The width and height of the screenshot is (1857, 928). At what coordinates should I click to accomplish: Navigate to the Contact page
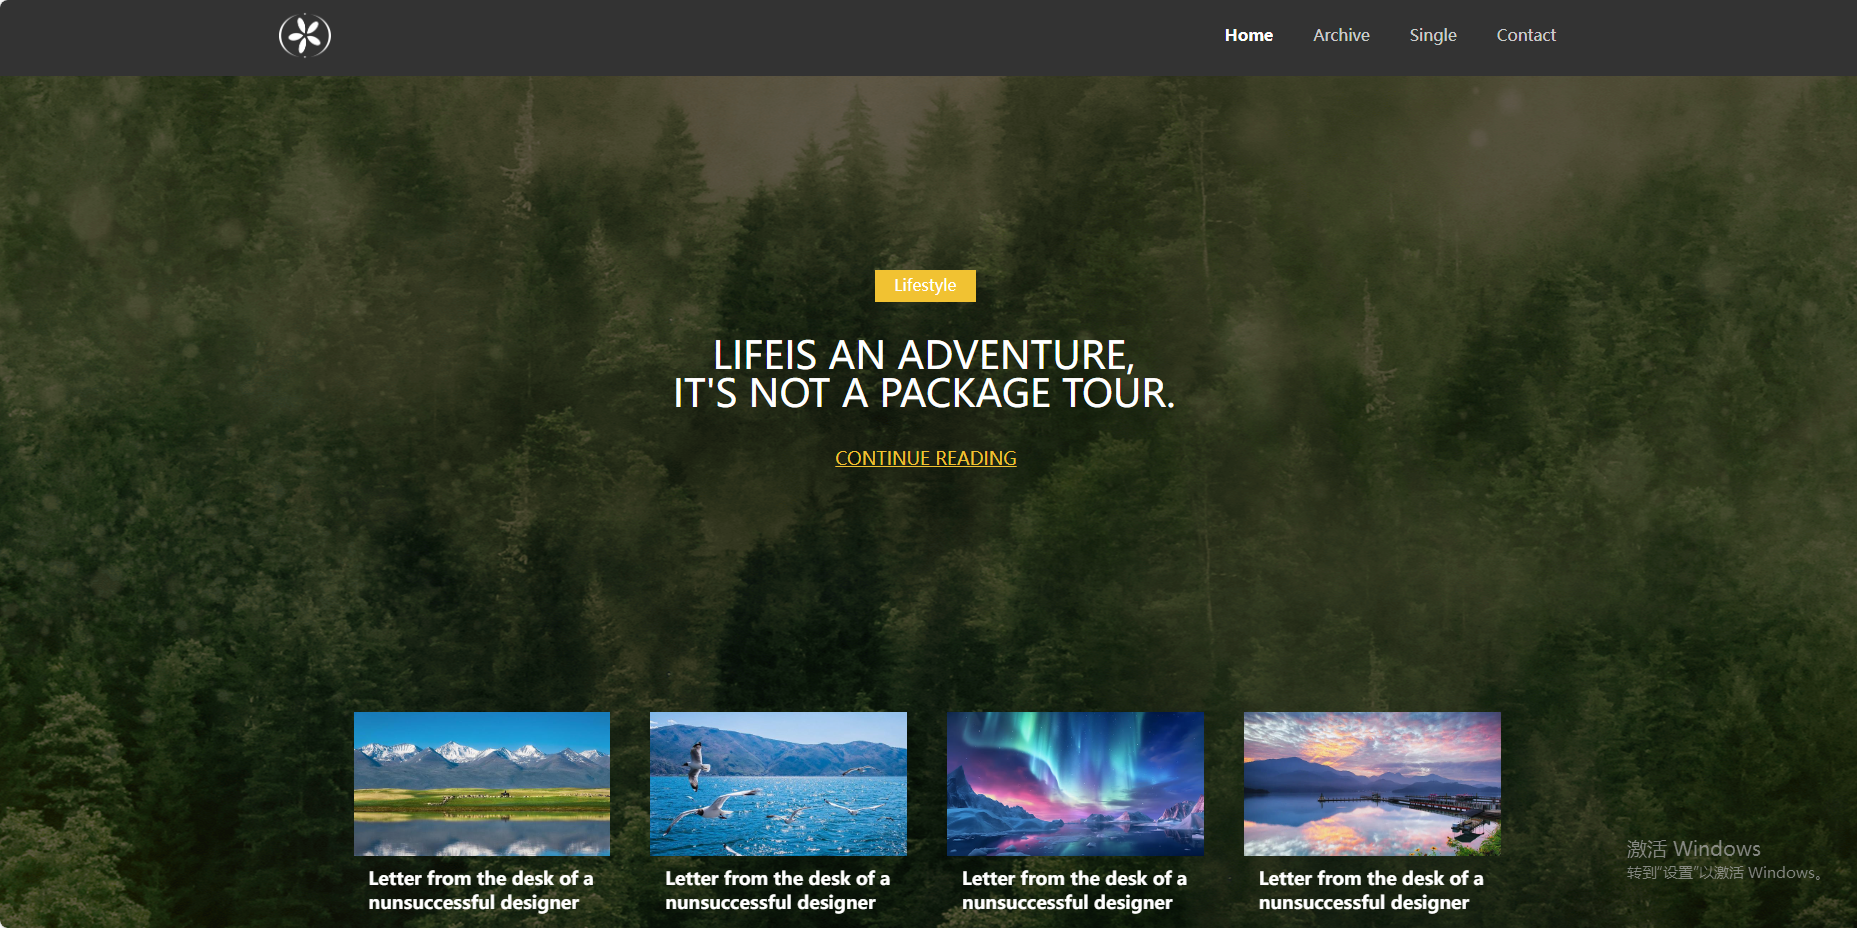click(x=1526, y=35)
